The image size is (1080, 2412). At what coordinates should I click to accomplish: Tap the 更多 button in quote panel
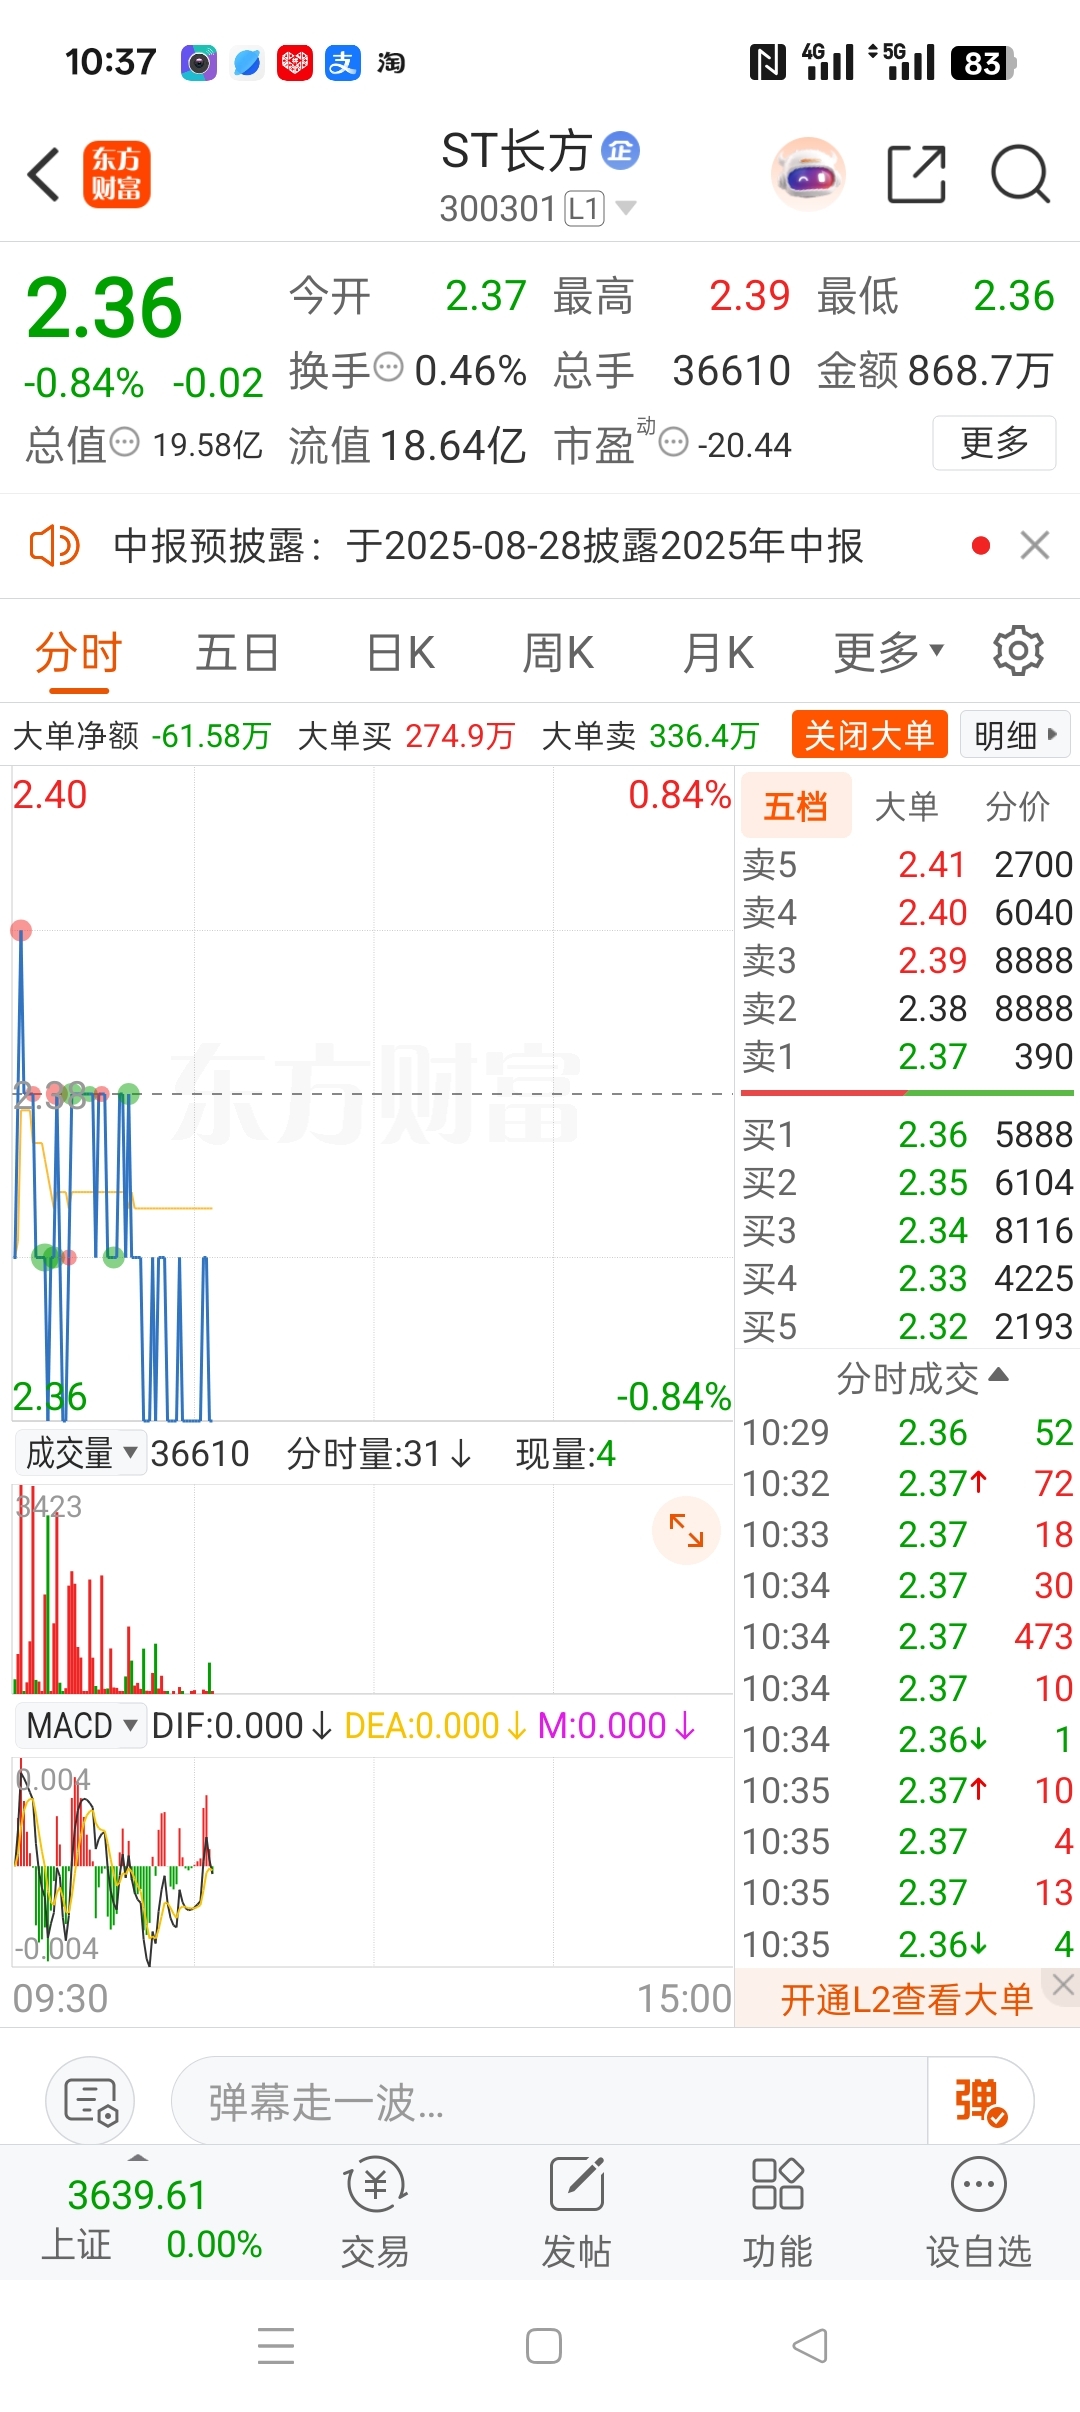click(994, 442)
